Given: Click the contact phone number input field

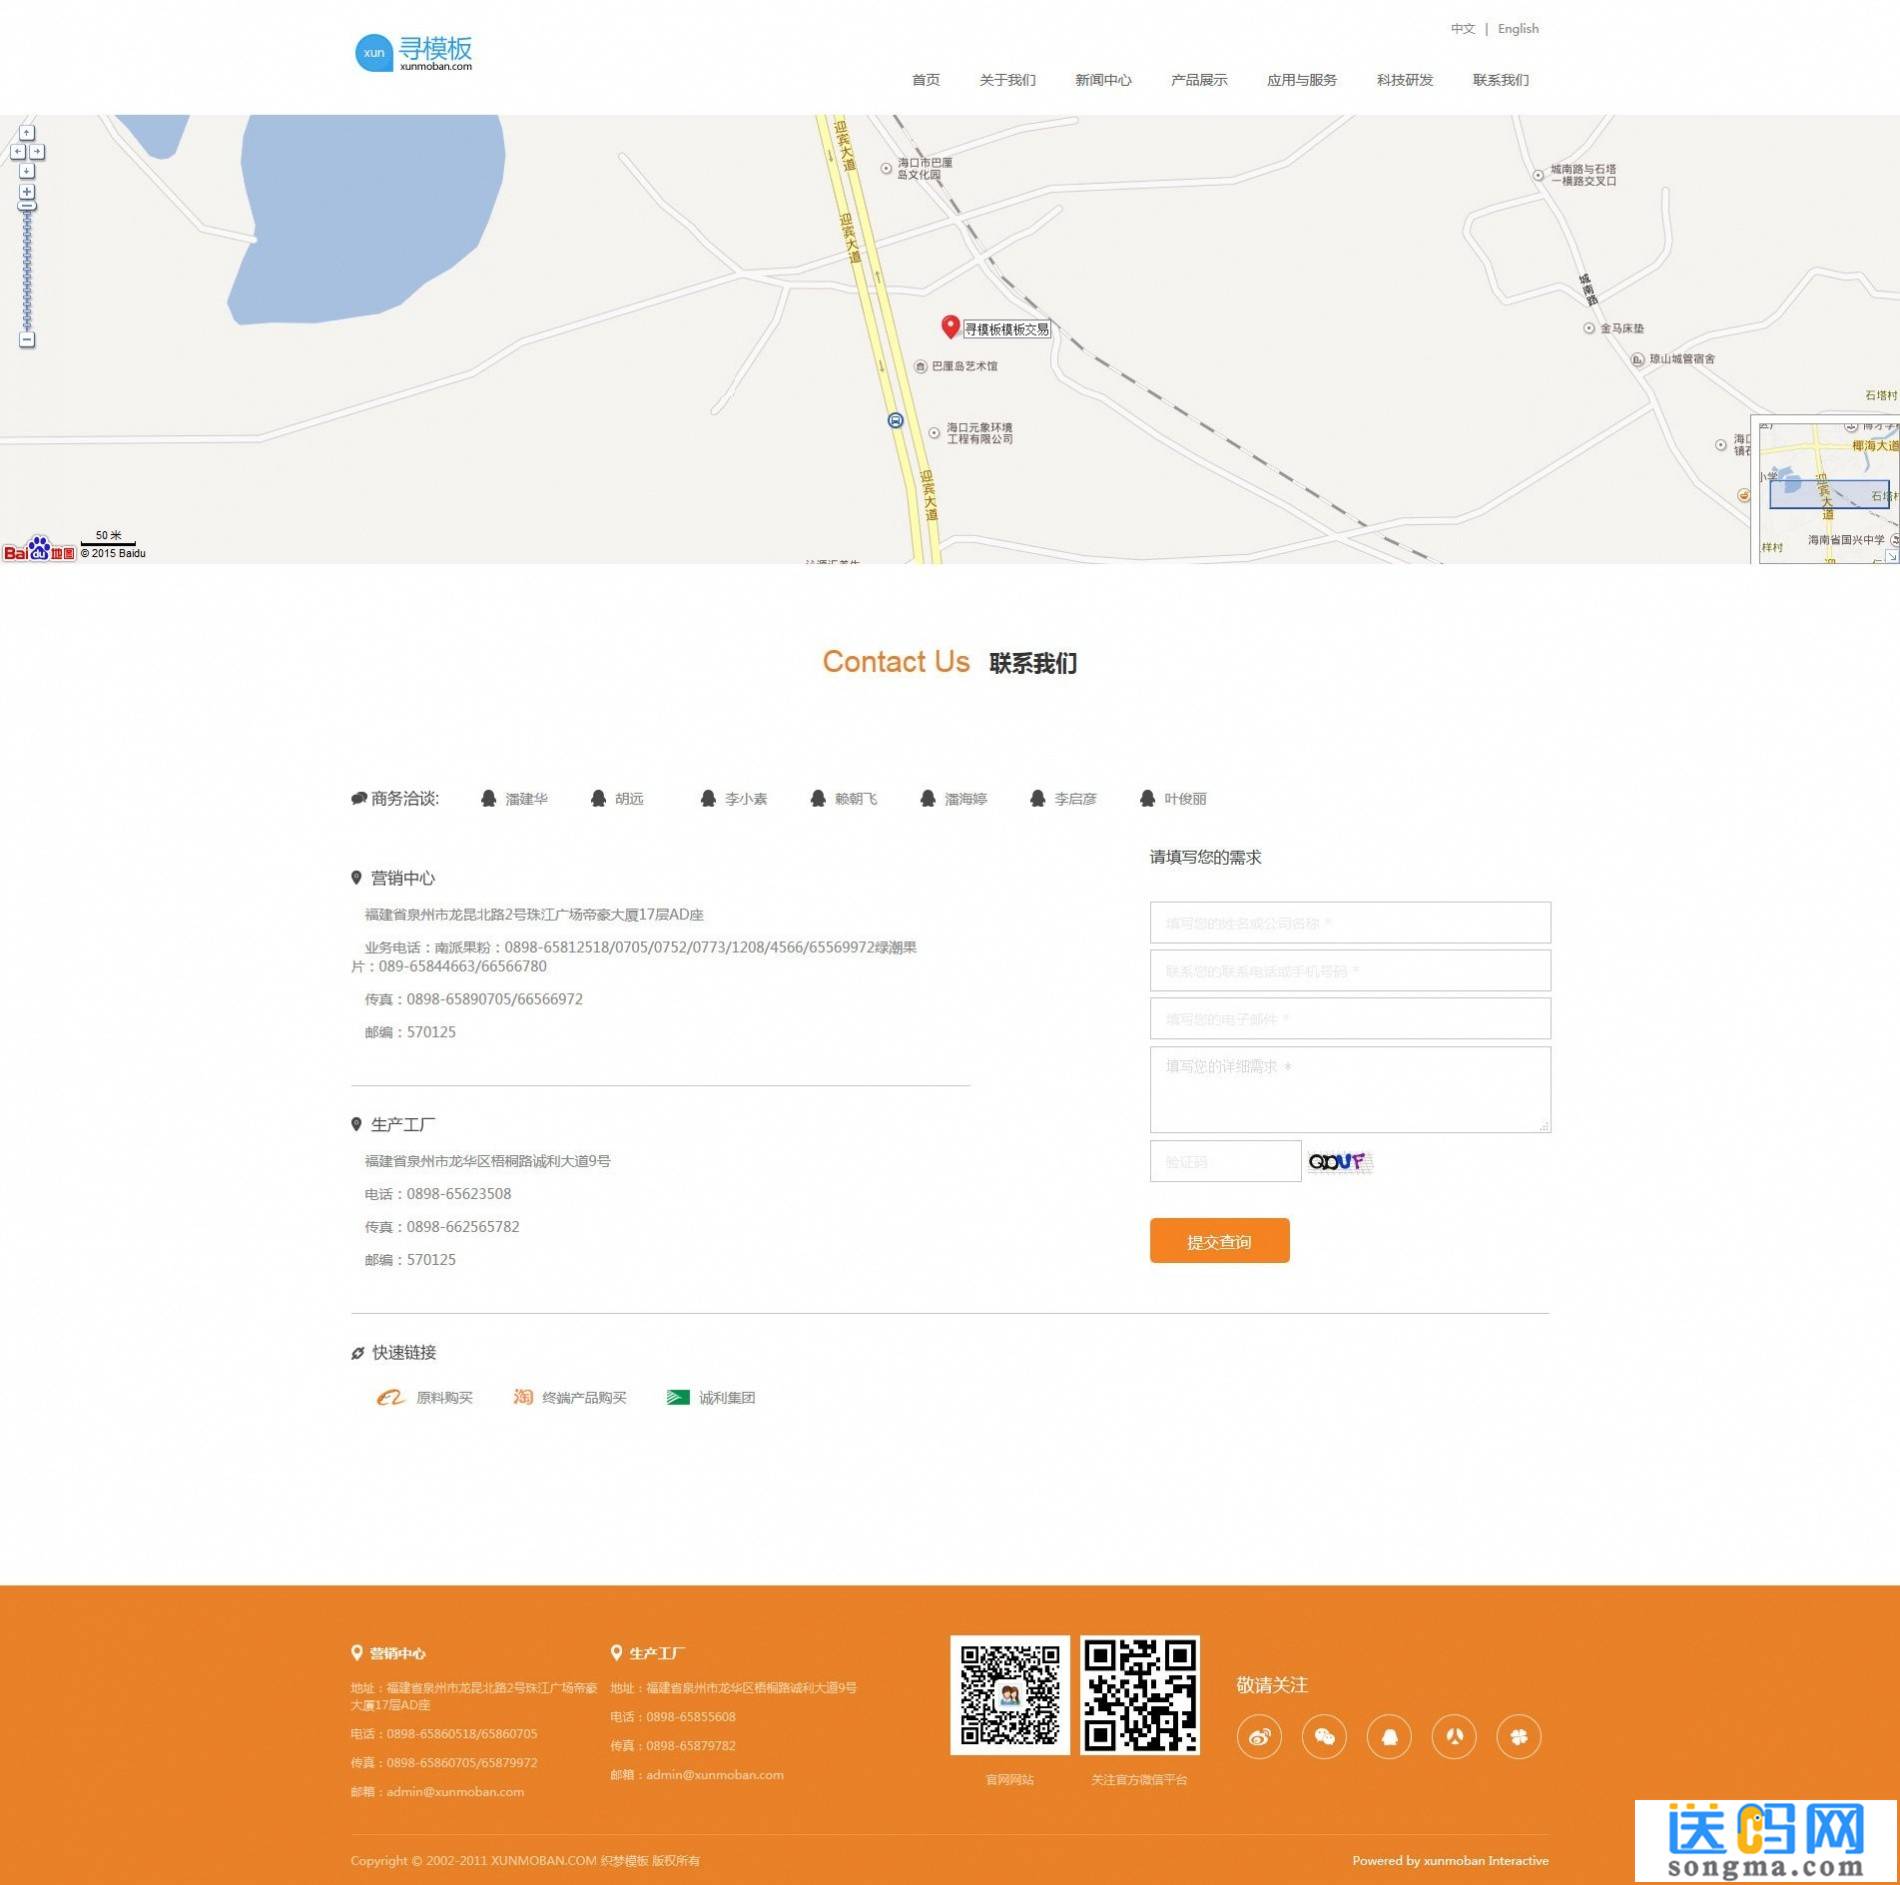Looking at the screenshot, I should coord(1350,971).
